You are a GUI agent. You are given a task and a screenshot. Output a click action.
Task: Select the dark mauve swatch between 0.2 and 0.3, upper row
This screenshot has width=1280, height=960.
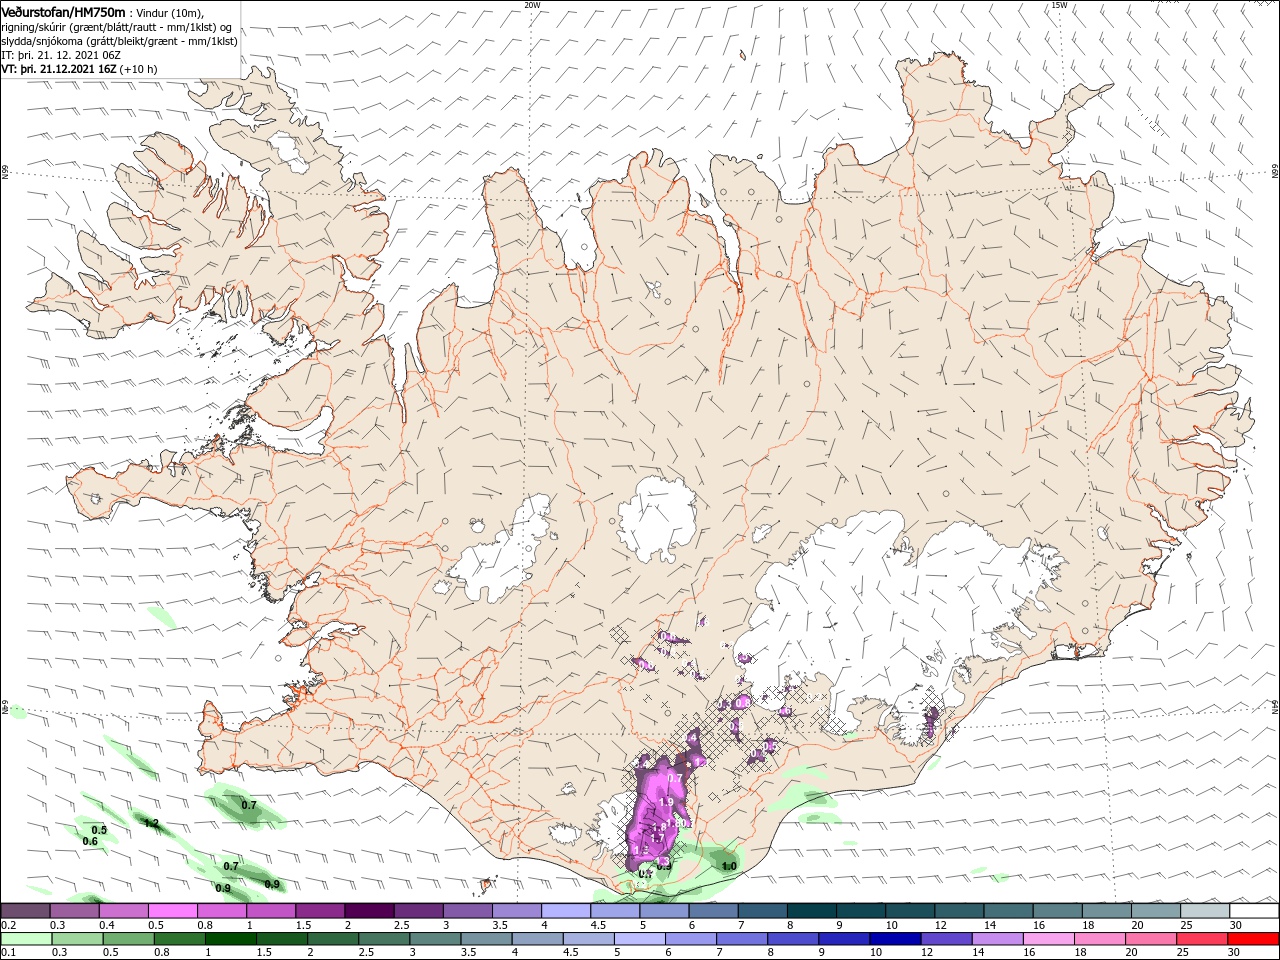[x=25, y=911]
